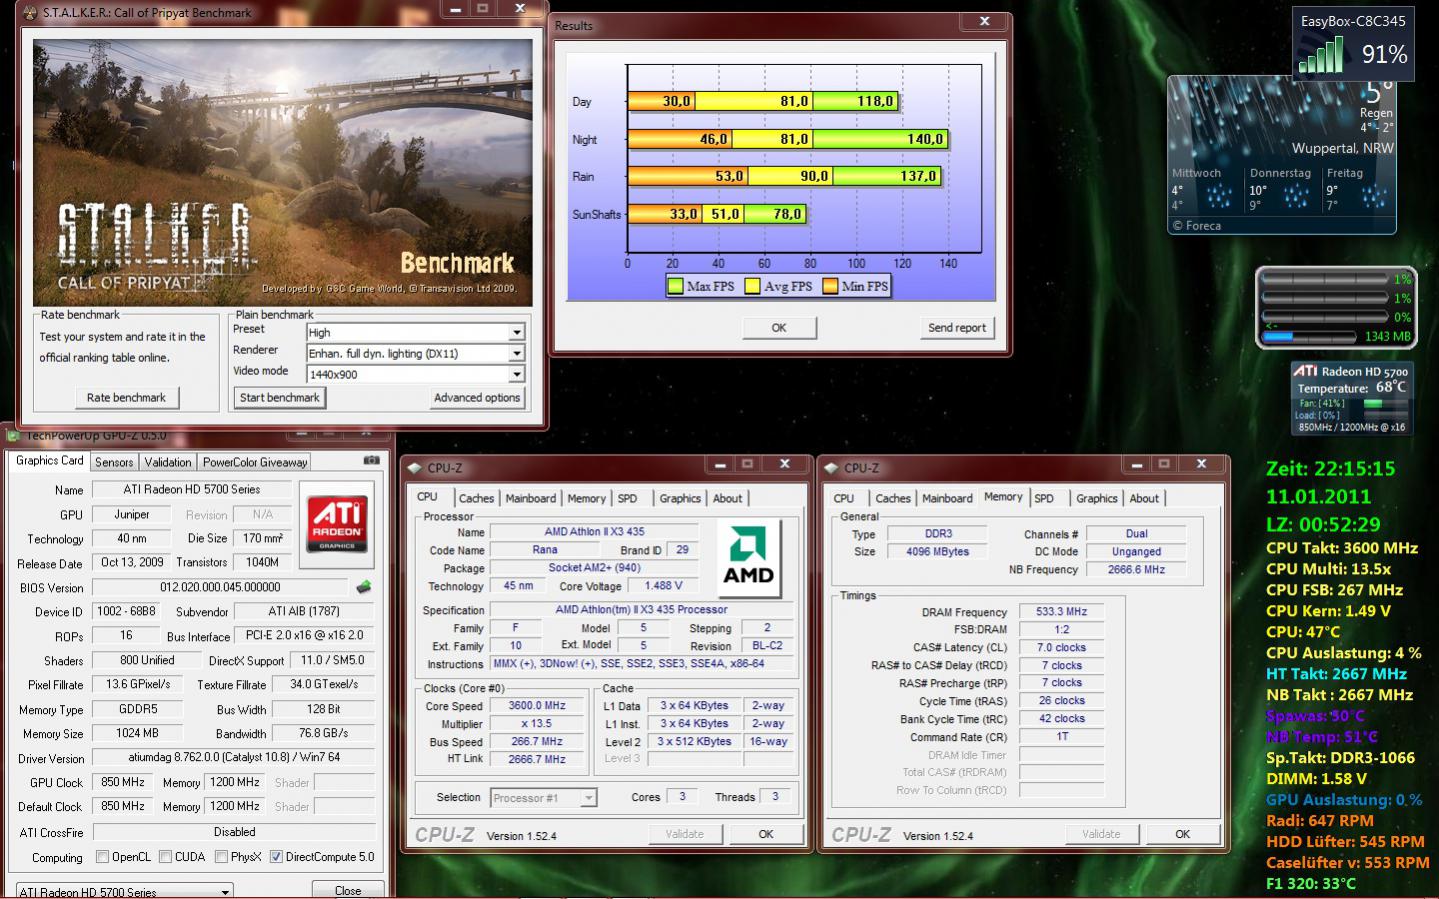Open Advanced options in benchmark
Image resolution: width=1439 pixels, height=899 pixels.
click(x=477, y=397)
